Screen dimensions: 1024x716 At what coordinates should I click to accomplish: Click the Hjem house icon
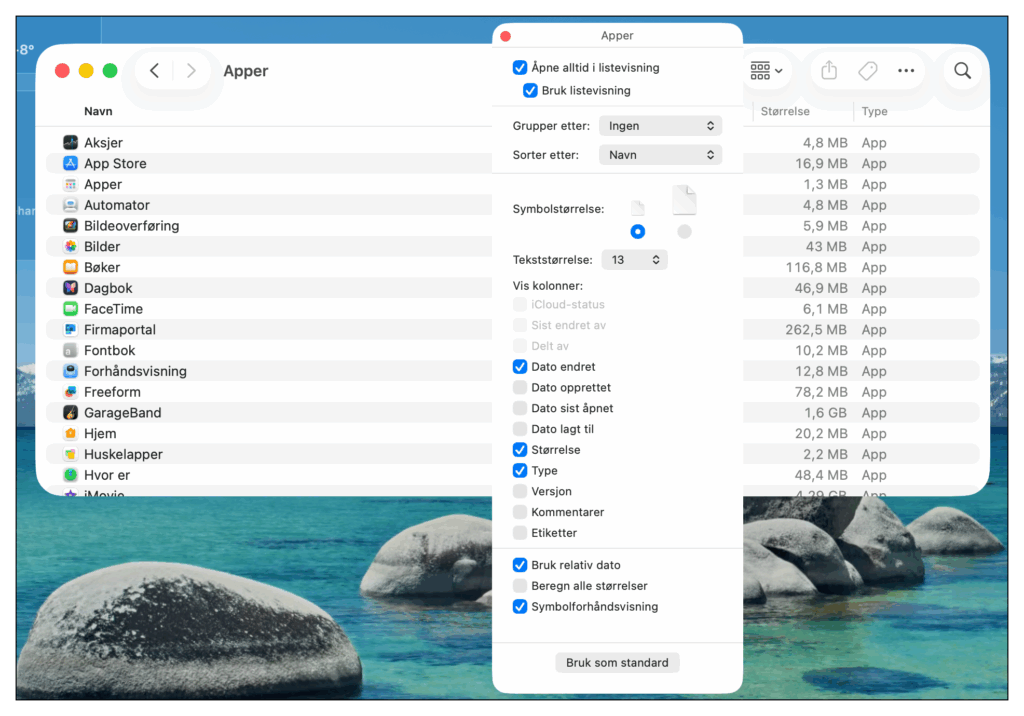point(71,434)
